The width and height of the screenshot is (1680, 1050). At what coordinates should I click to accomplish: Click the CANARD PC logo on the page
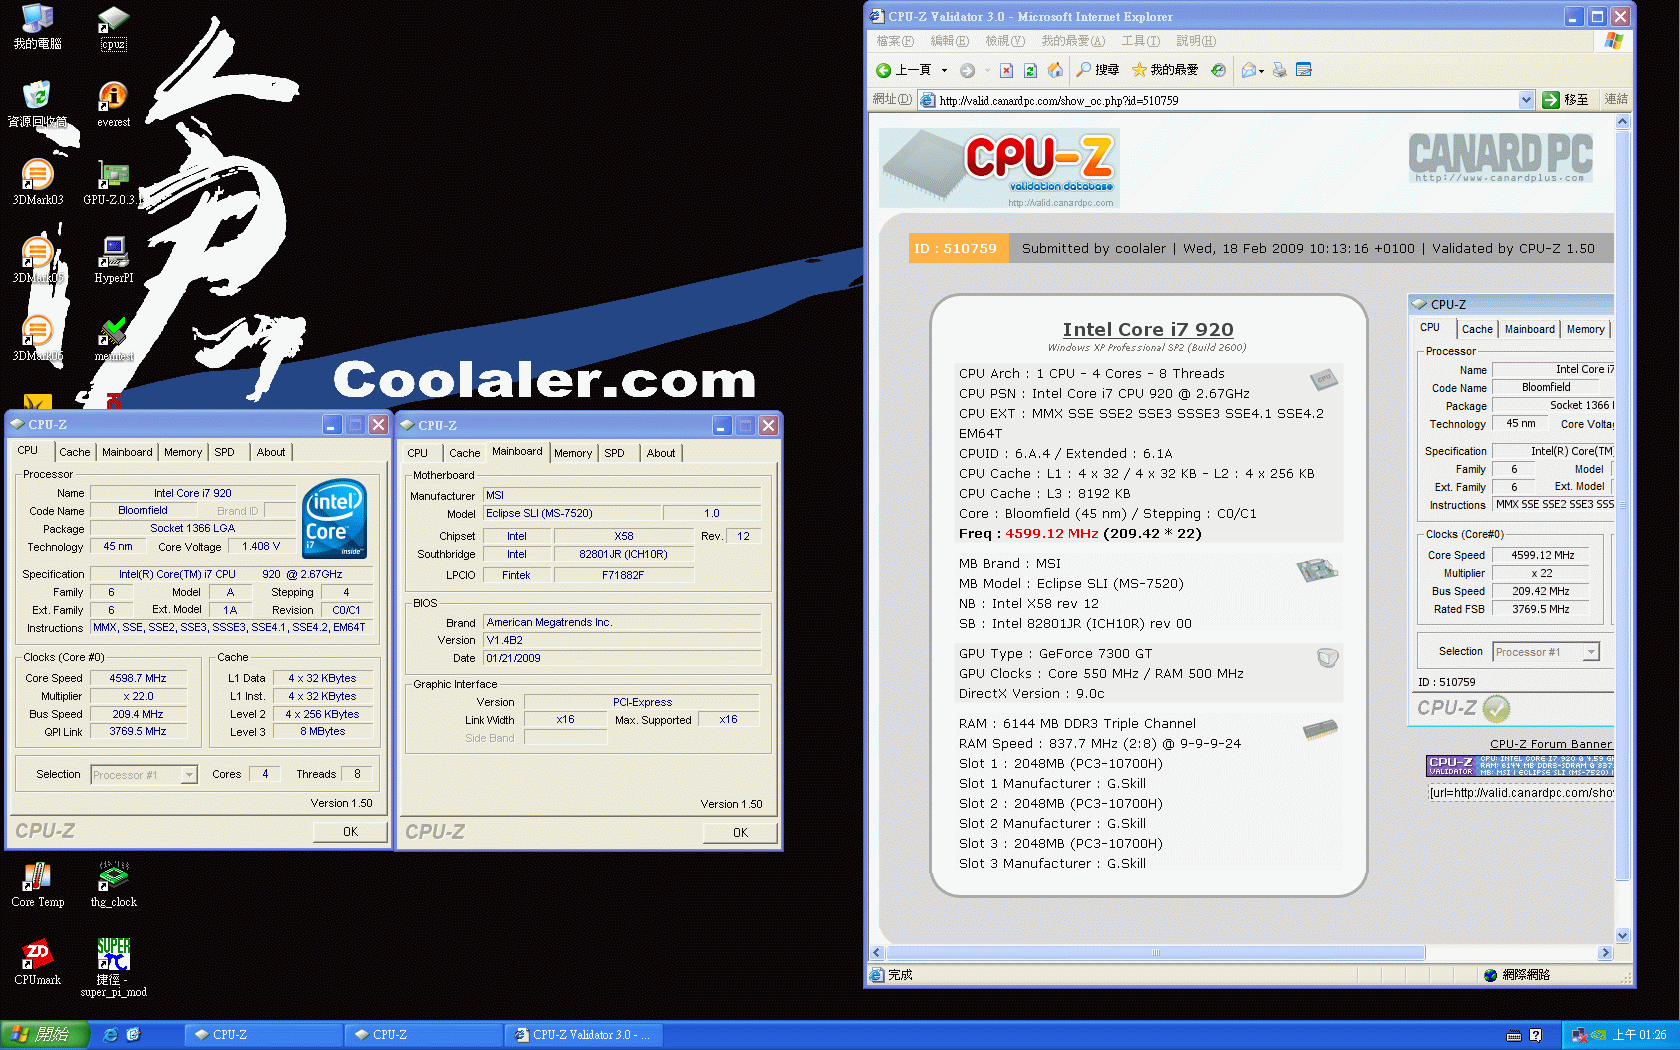pyautogui.click(x=1501, y=158)
